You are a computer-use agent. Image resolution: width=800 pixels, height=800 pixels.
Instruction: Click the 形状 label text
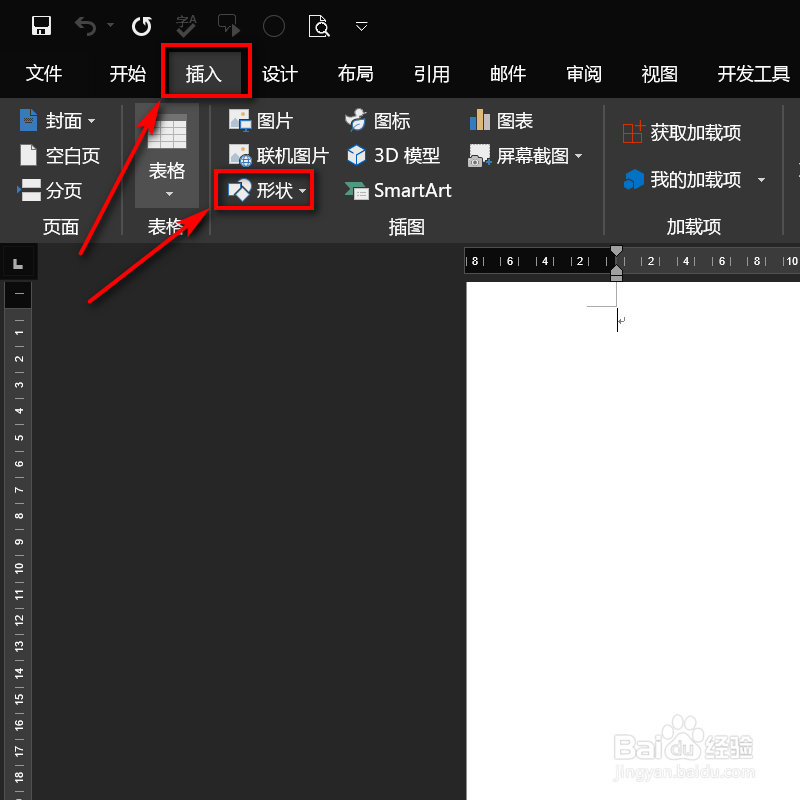pyautogui.click(x=274, y=190)
